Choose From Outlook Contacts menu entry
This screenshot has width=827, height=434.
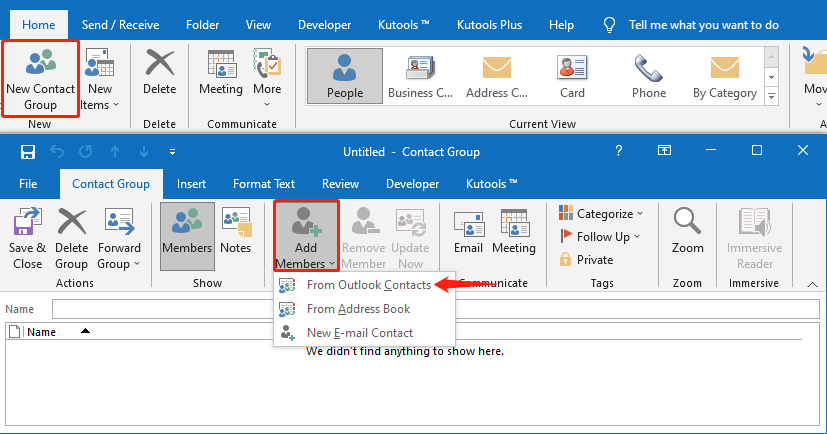[368, 285]
